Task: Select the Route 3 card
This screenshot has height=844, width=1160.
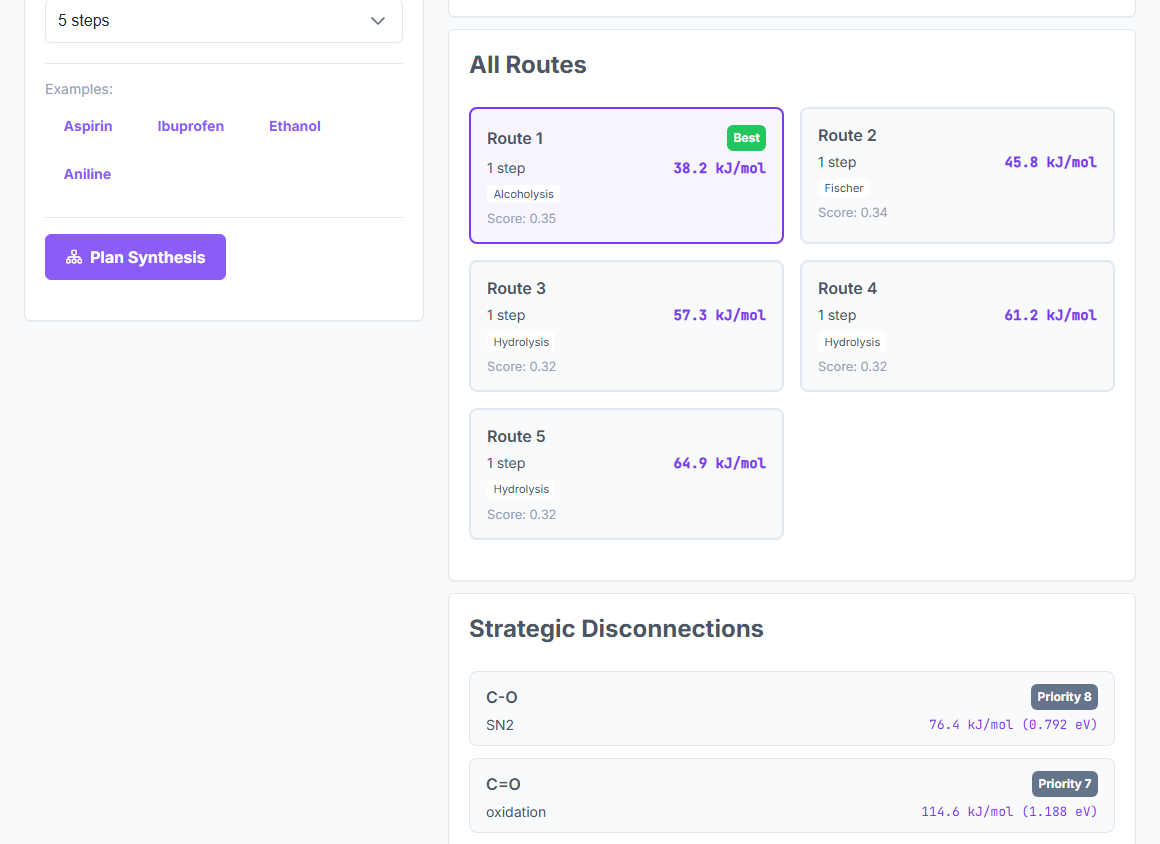Action: (x=627, y=325)
